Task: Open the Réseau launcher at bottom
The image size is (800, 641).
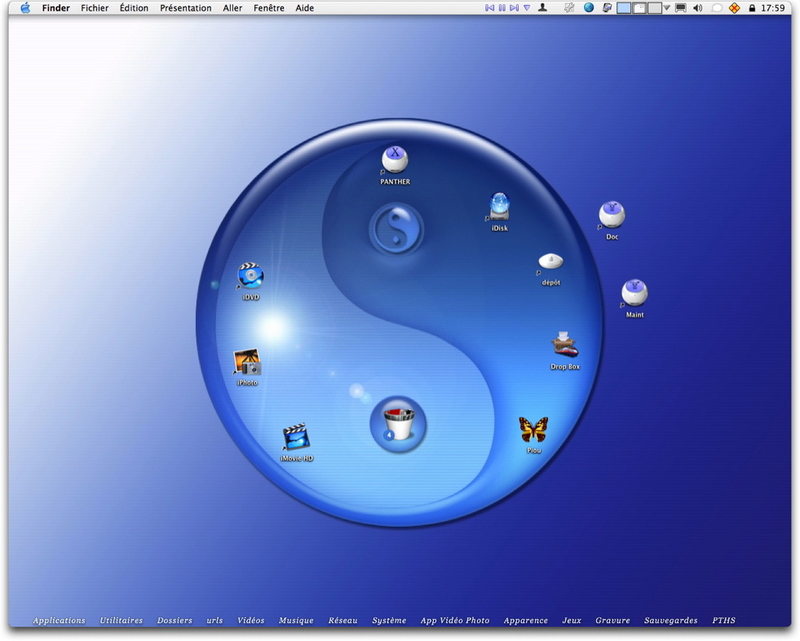Action: pyautogui.click(x=342, y=621)
